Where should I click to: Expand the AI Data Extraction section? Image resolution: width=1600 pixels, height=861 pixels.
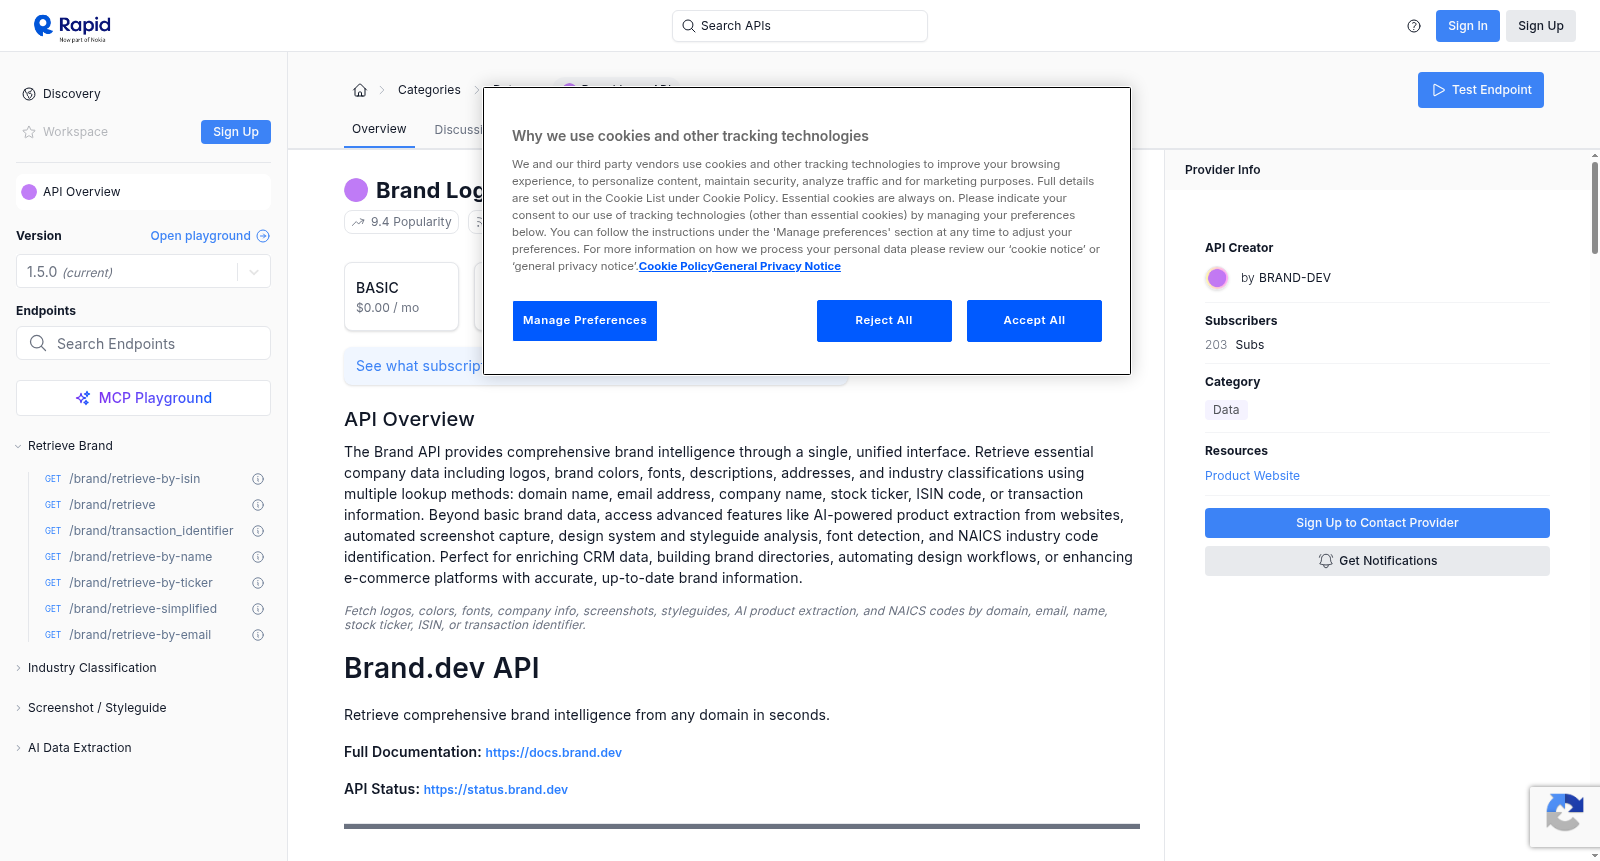[74, 748]
